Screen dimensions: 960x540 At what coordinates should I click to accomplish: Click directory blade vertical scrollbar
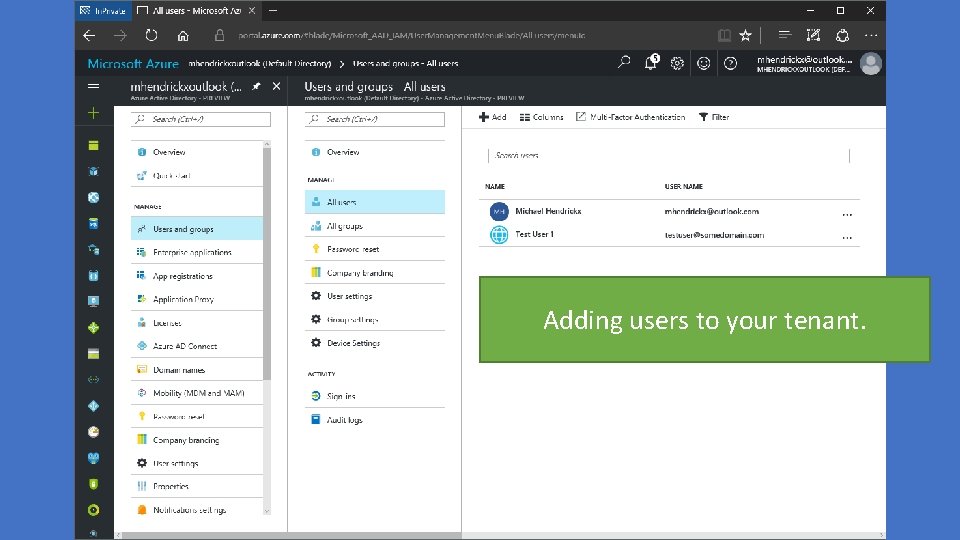(267, 263)
